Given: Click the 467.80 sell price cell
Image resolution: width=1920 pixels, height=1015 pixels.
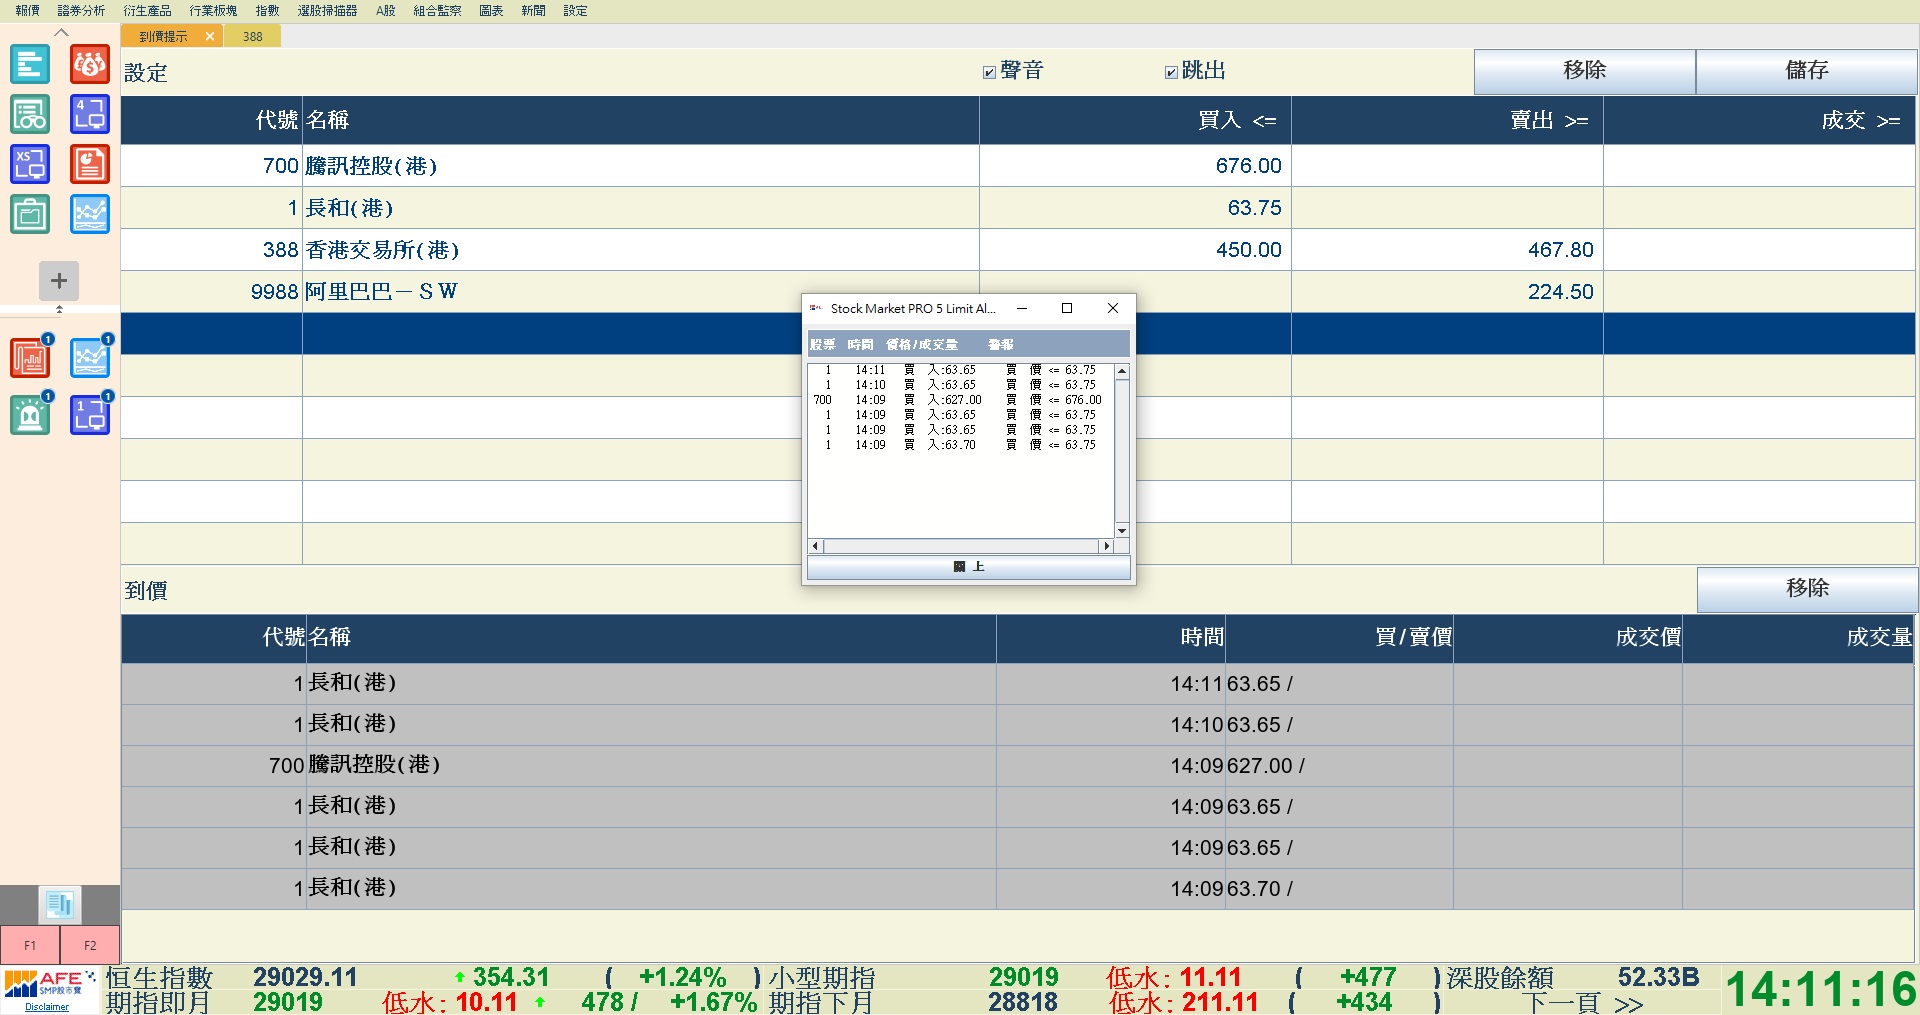Looking at the screenshot, I should point(1447,250).
